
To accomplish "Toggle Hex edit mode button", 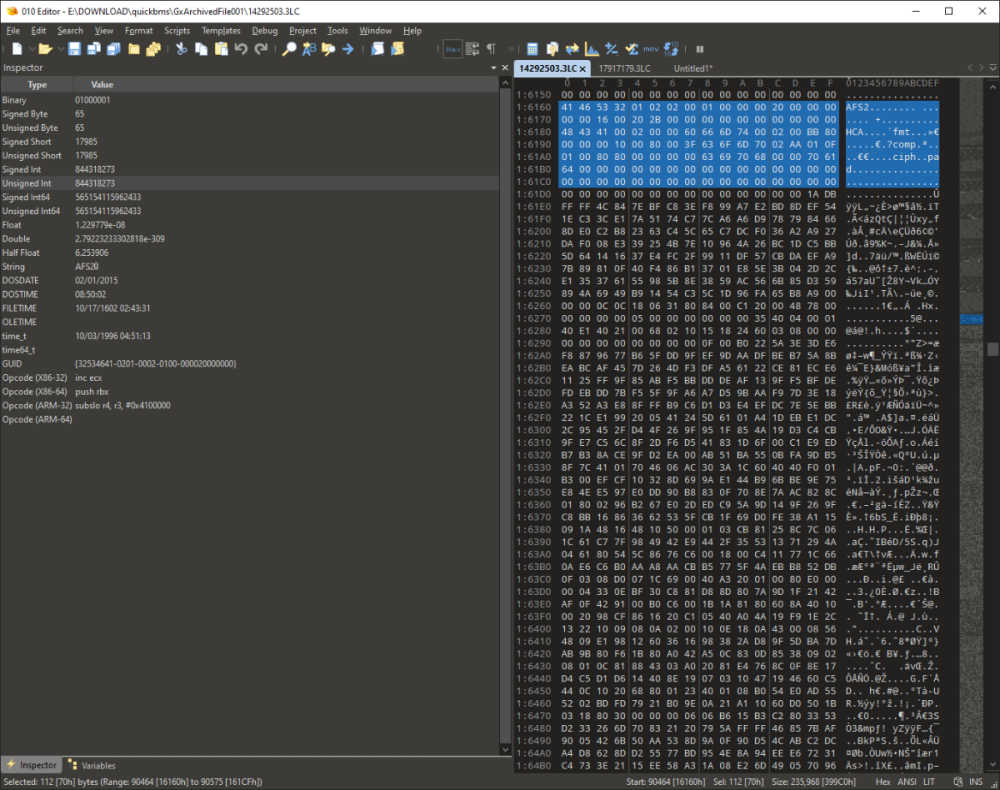I will 452,48.
